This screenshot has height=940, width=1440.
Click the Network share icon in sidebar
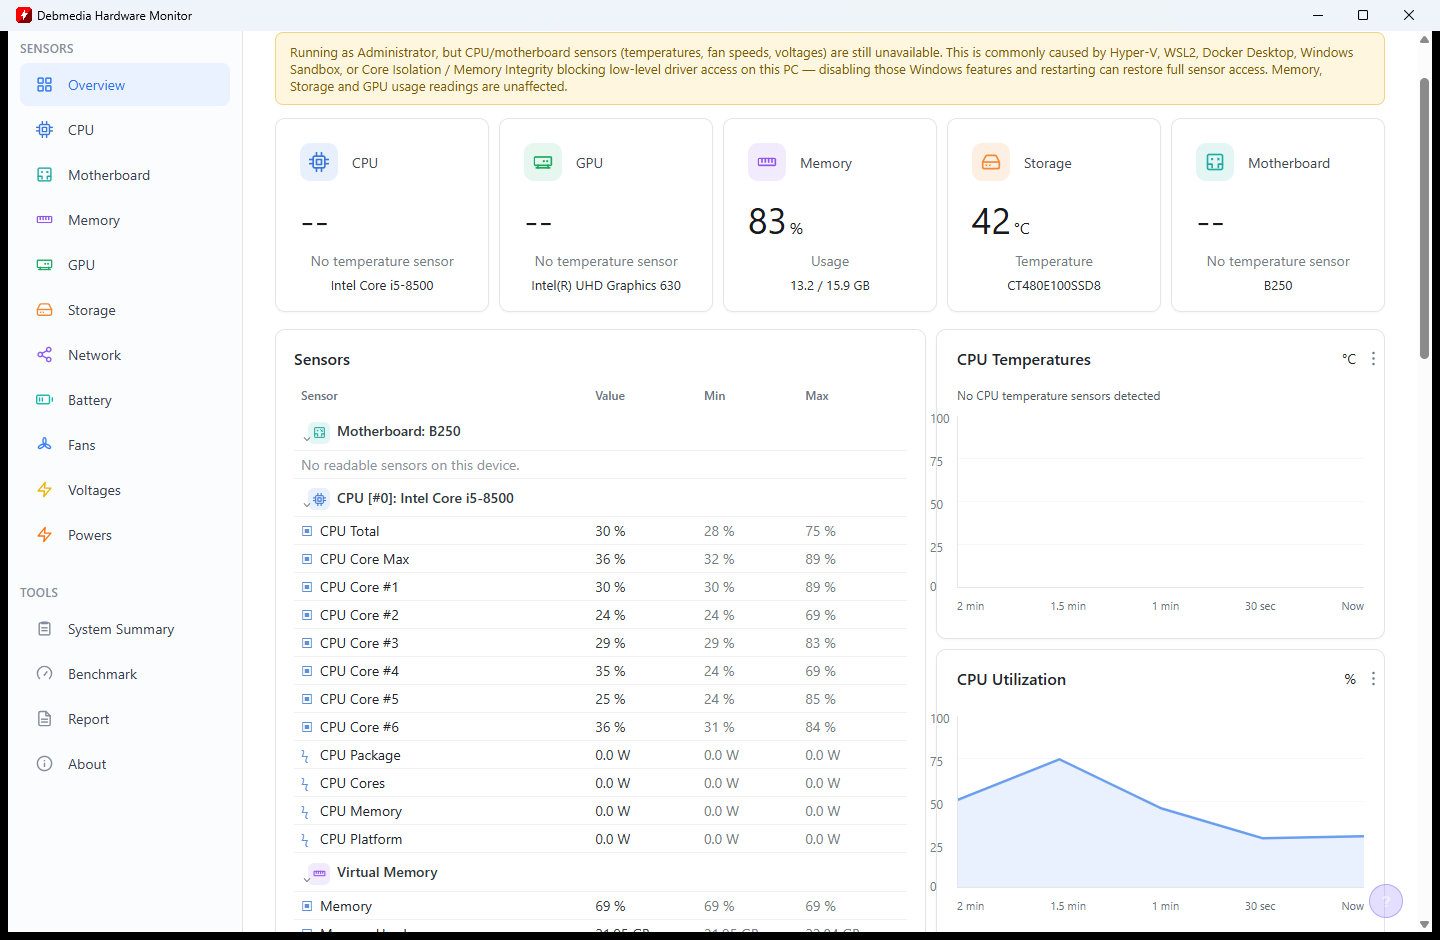(x=44, y=355)
